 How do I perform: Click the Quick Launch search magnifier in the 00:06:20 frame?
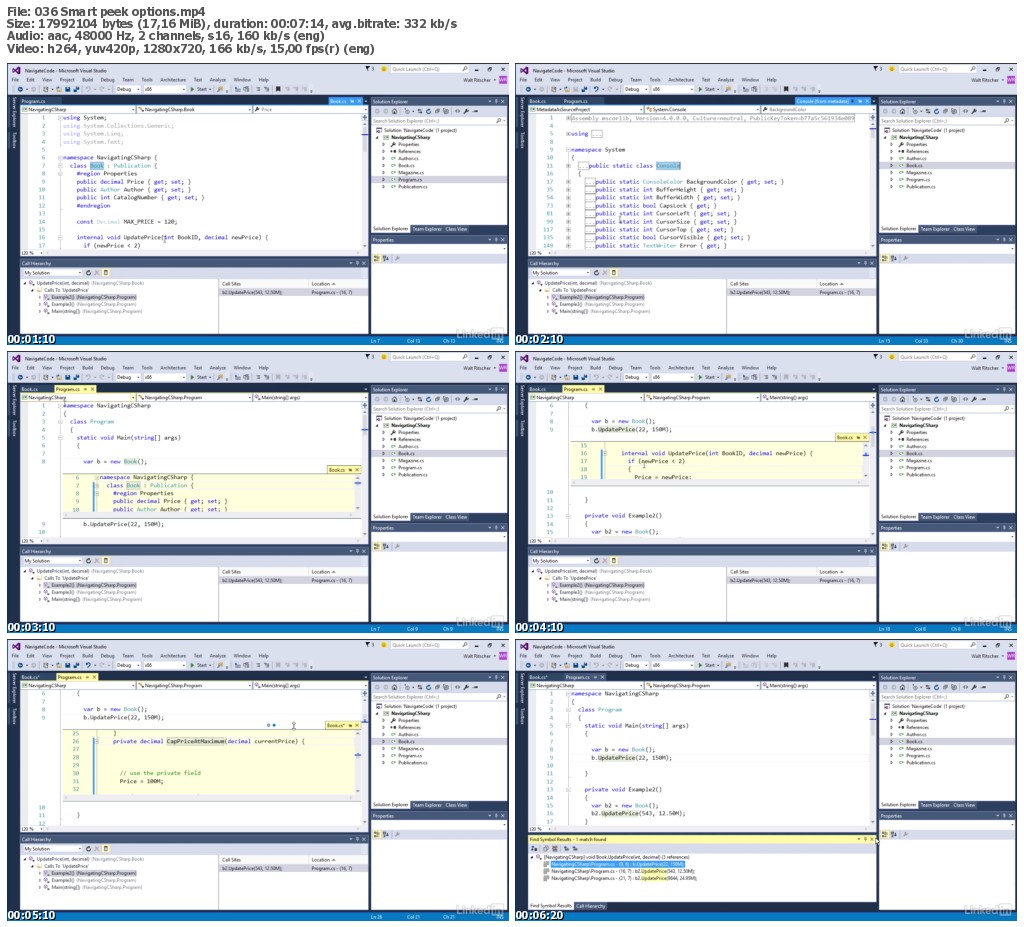coord(972,645)
